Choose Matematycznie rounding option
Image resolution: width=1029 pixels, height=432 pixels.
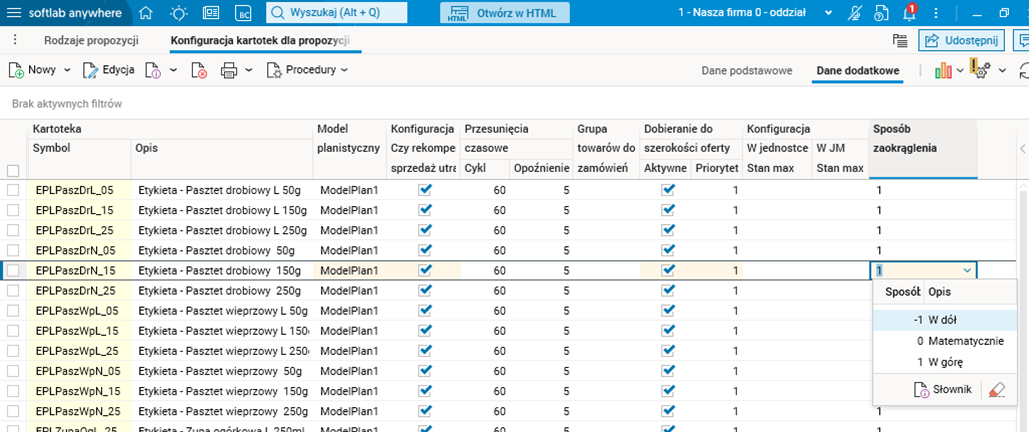tap(944, 341)
